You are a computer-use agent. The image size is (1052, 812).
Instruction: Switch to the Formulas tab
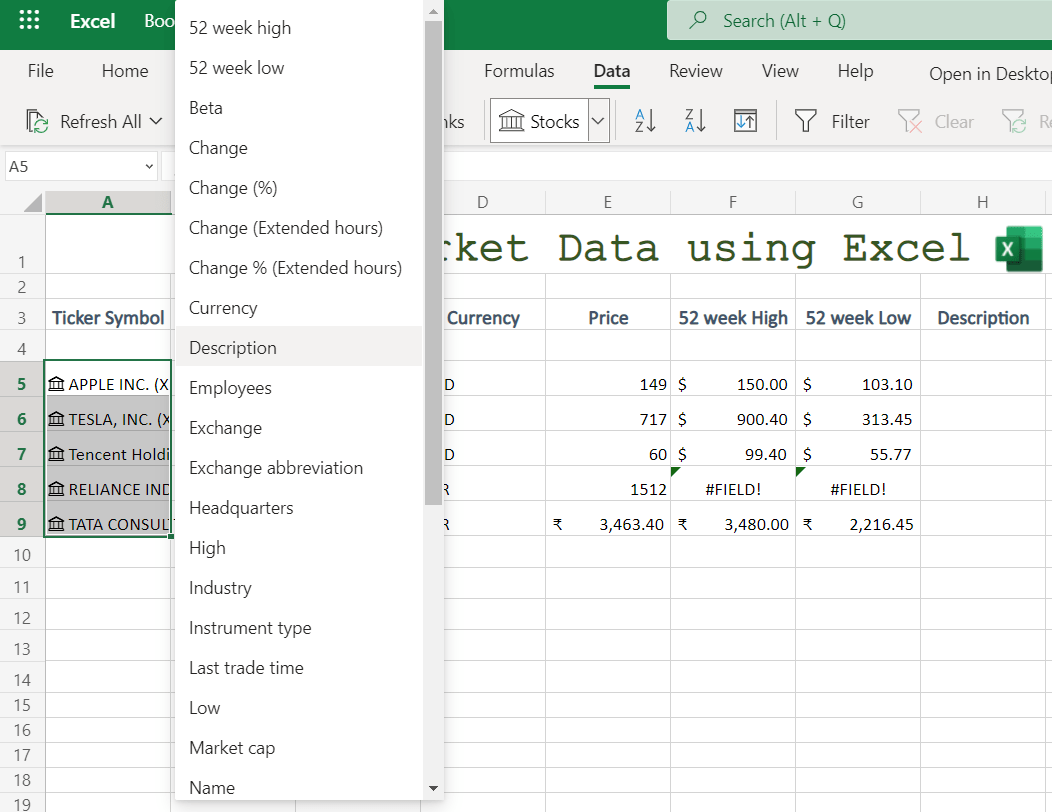click(519, 71)
